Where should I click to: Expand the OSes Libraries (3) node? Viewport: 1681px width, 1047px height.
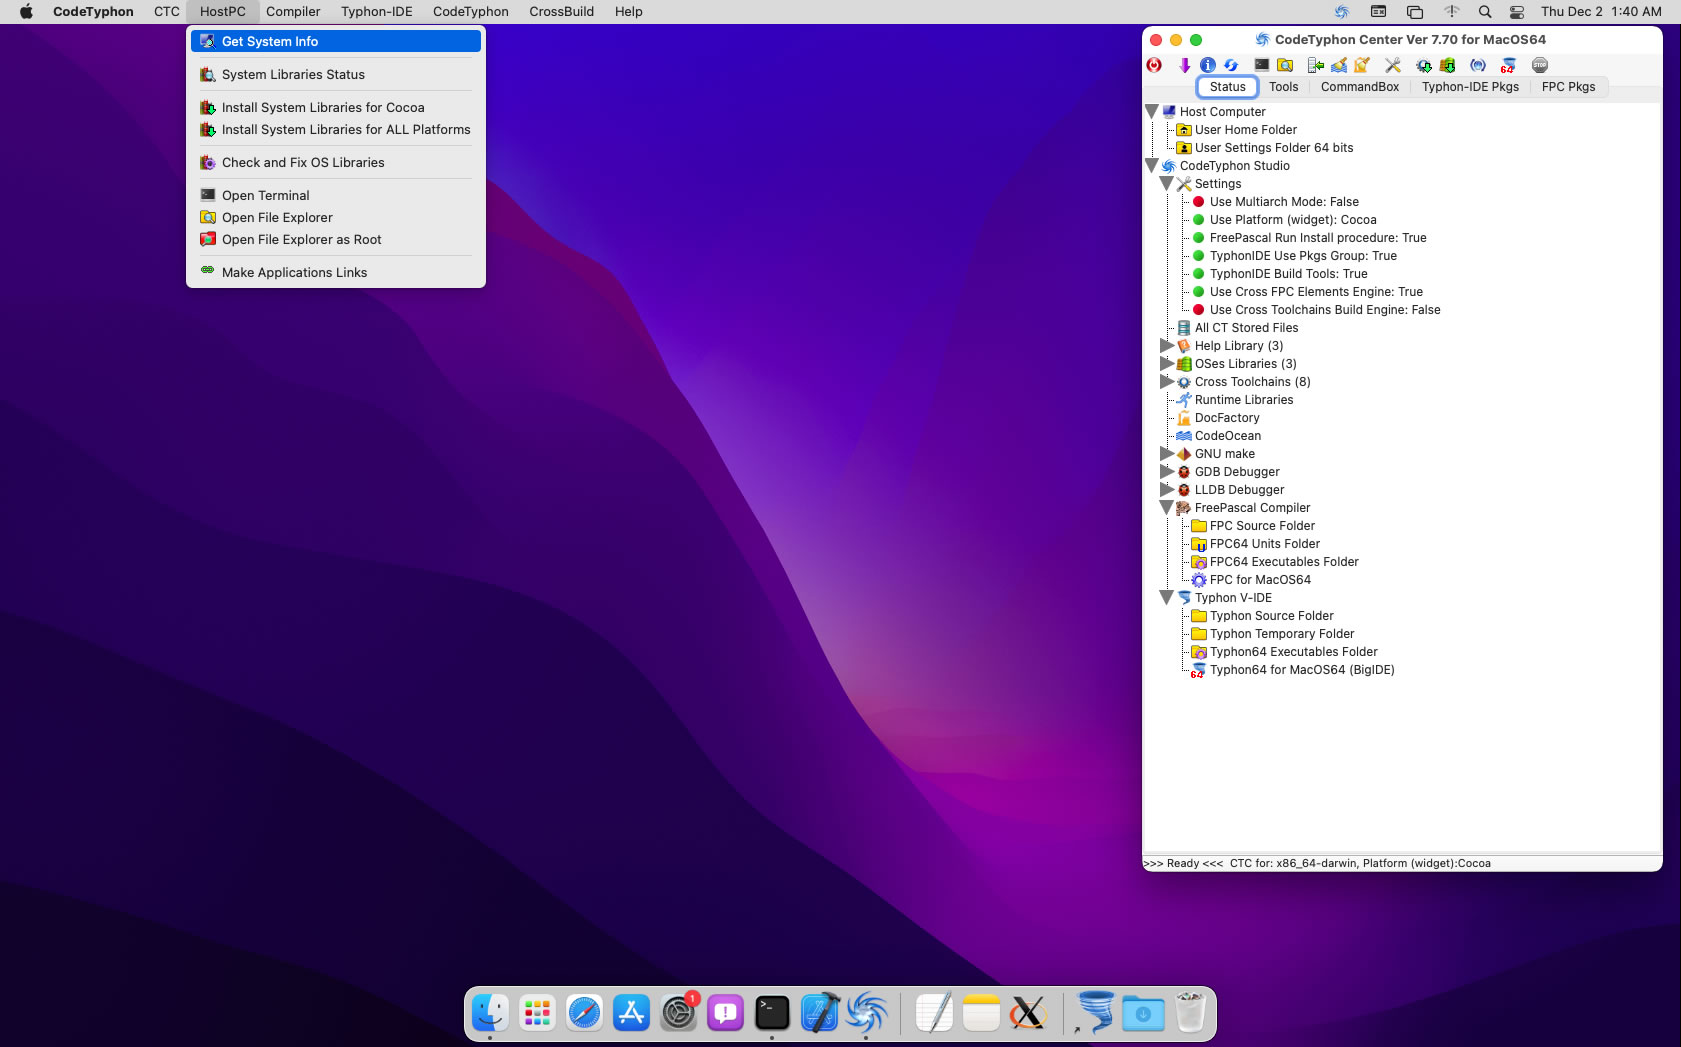pyautogui.click(x=1167, y=363)
